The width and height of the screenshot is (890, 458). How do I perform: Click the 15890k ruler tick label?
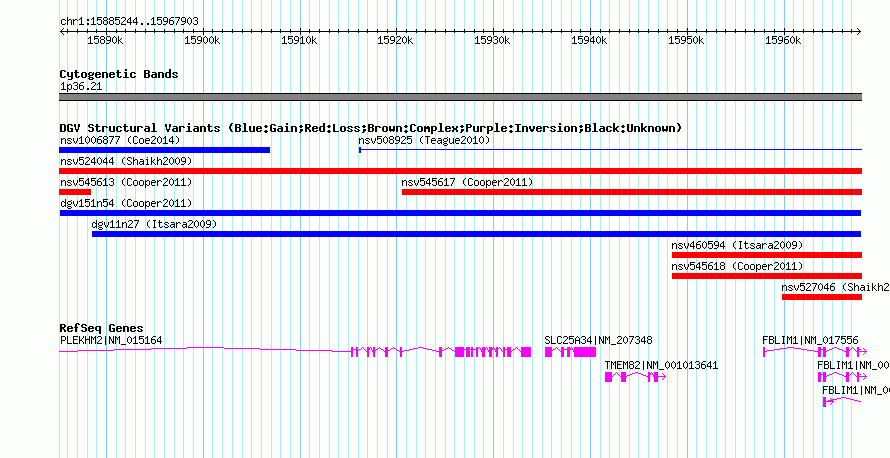(x=106, y=40)
